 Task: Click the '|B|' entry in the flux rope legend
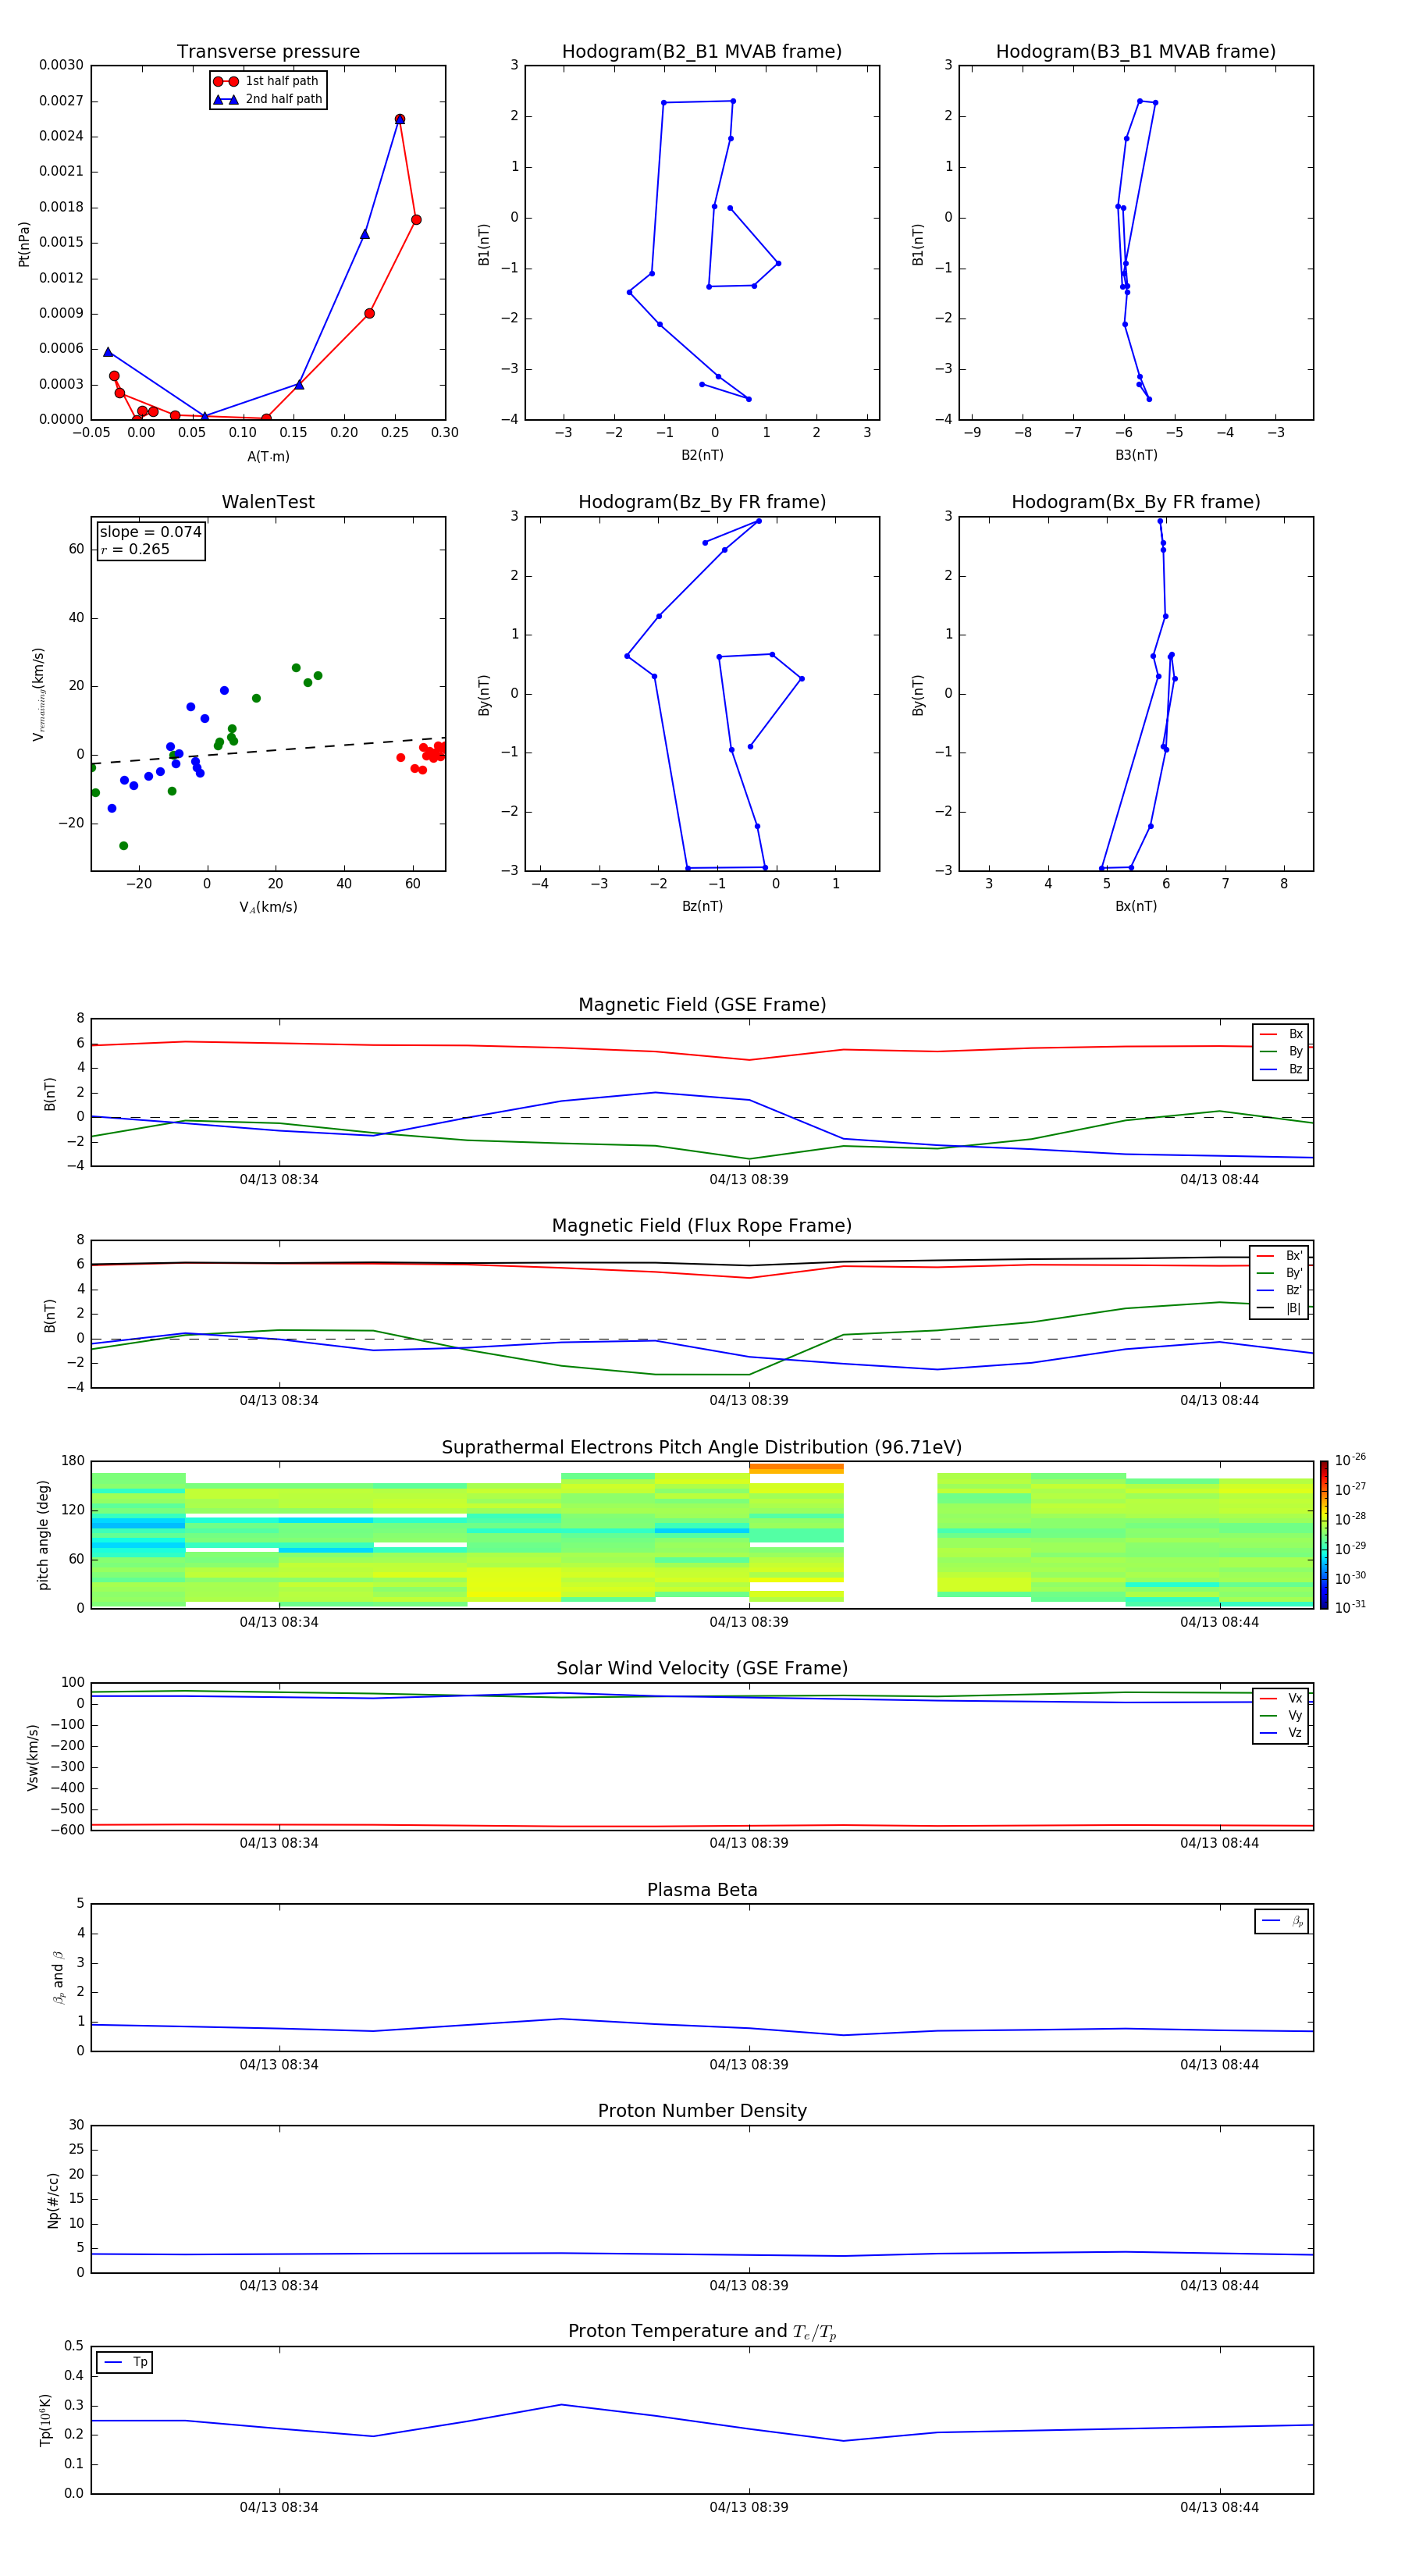(1280, 1308)
